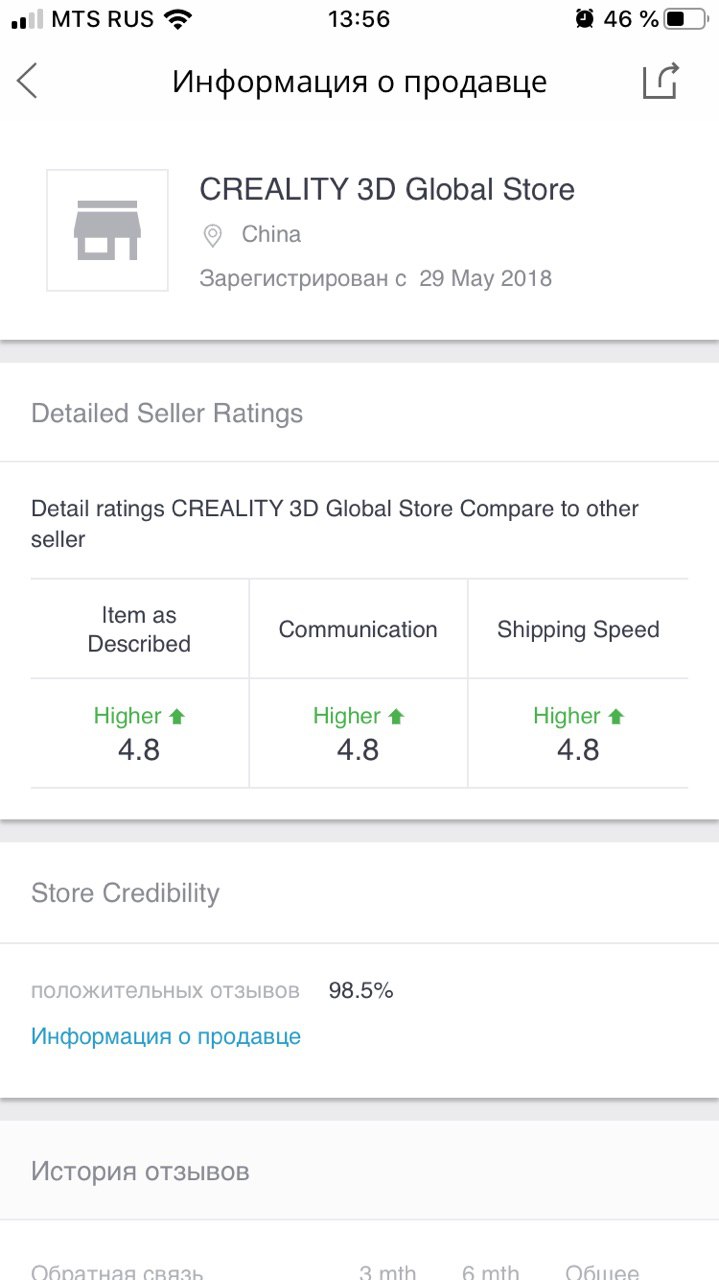Viewport: 719px width, 1280px height.
Task: Go back using the left chevron
Action: [x=27, y=81]
